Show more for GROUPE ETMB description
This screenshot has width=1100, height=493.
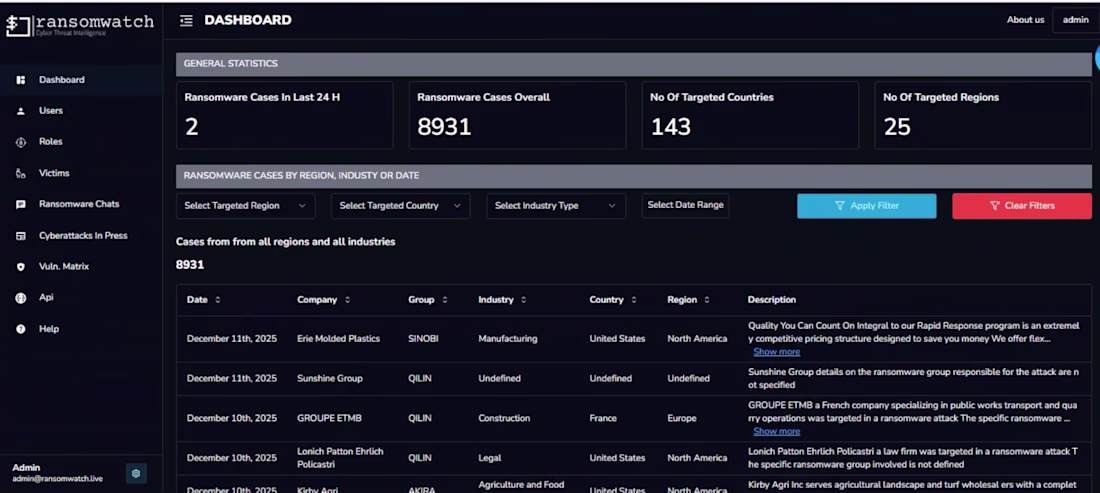(777, 431)
